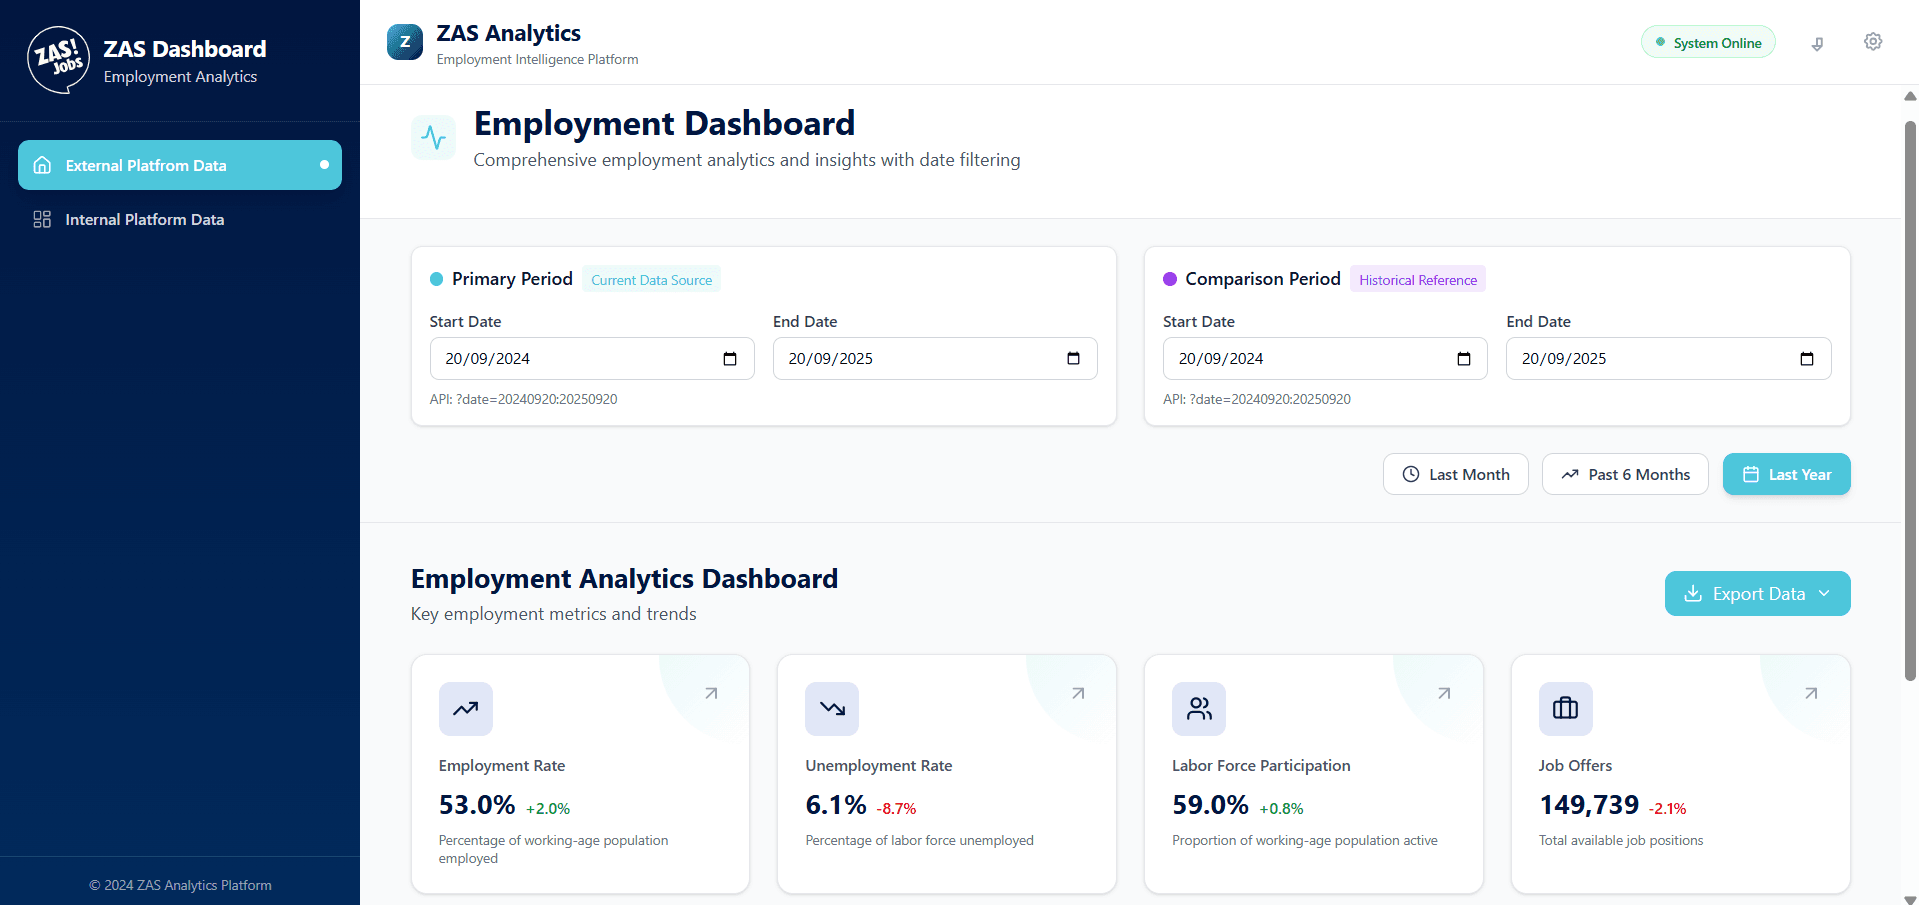Screen dimensions: 1919x905
Task: Open the download icon in the top toolbar
Action: tap(1818, 43)
